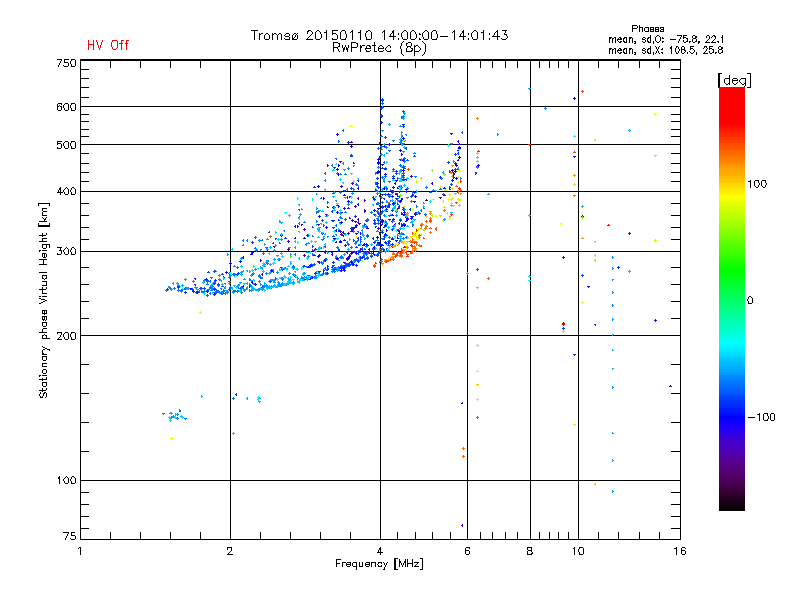Click the '[deg]' colorbar unit label
Screen dimensions: 800x600
click(x=734, y=80)
